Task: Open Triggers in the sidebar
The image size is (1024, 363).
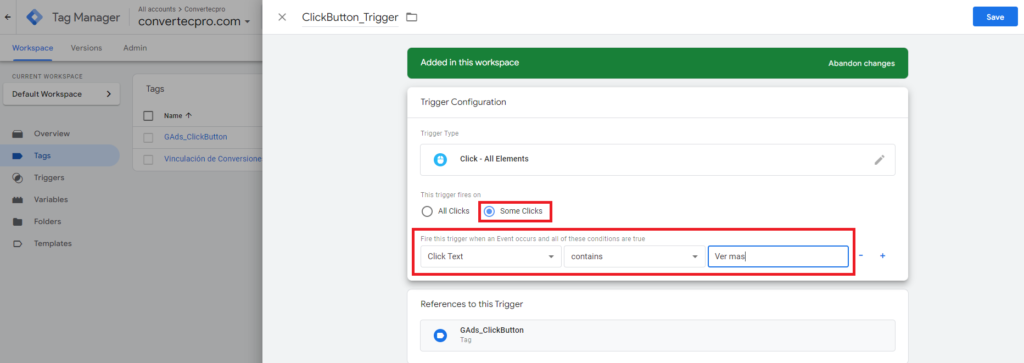Action: 49,178
